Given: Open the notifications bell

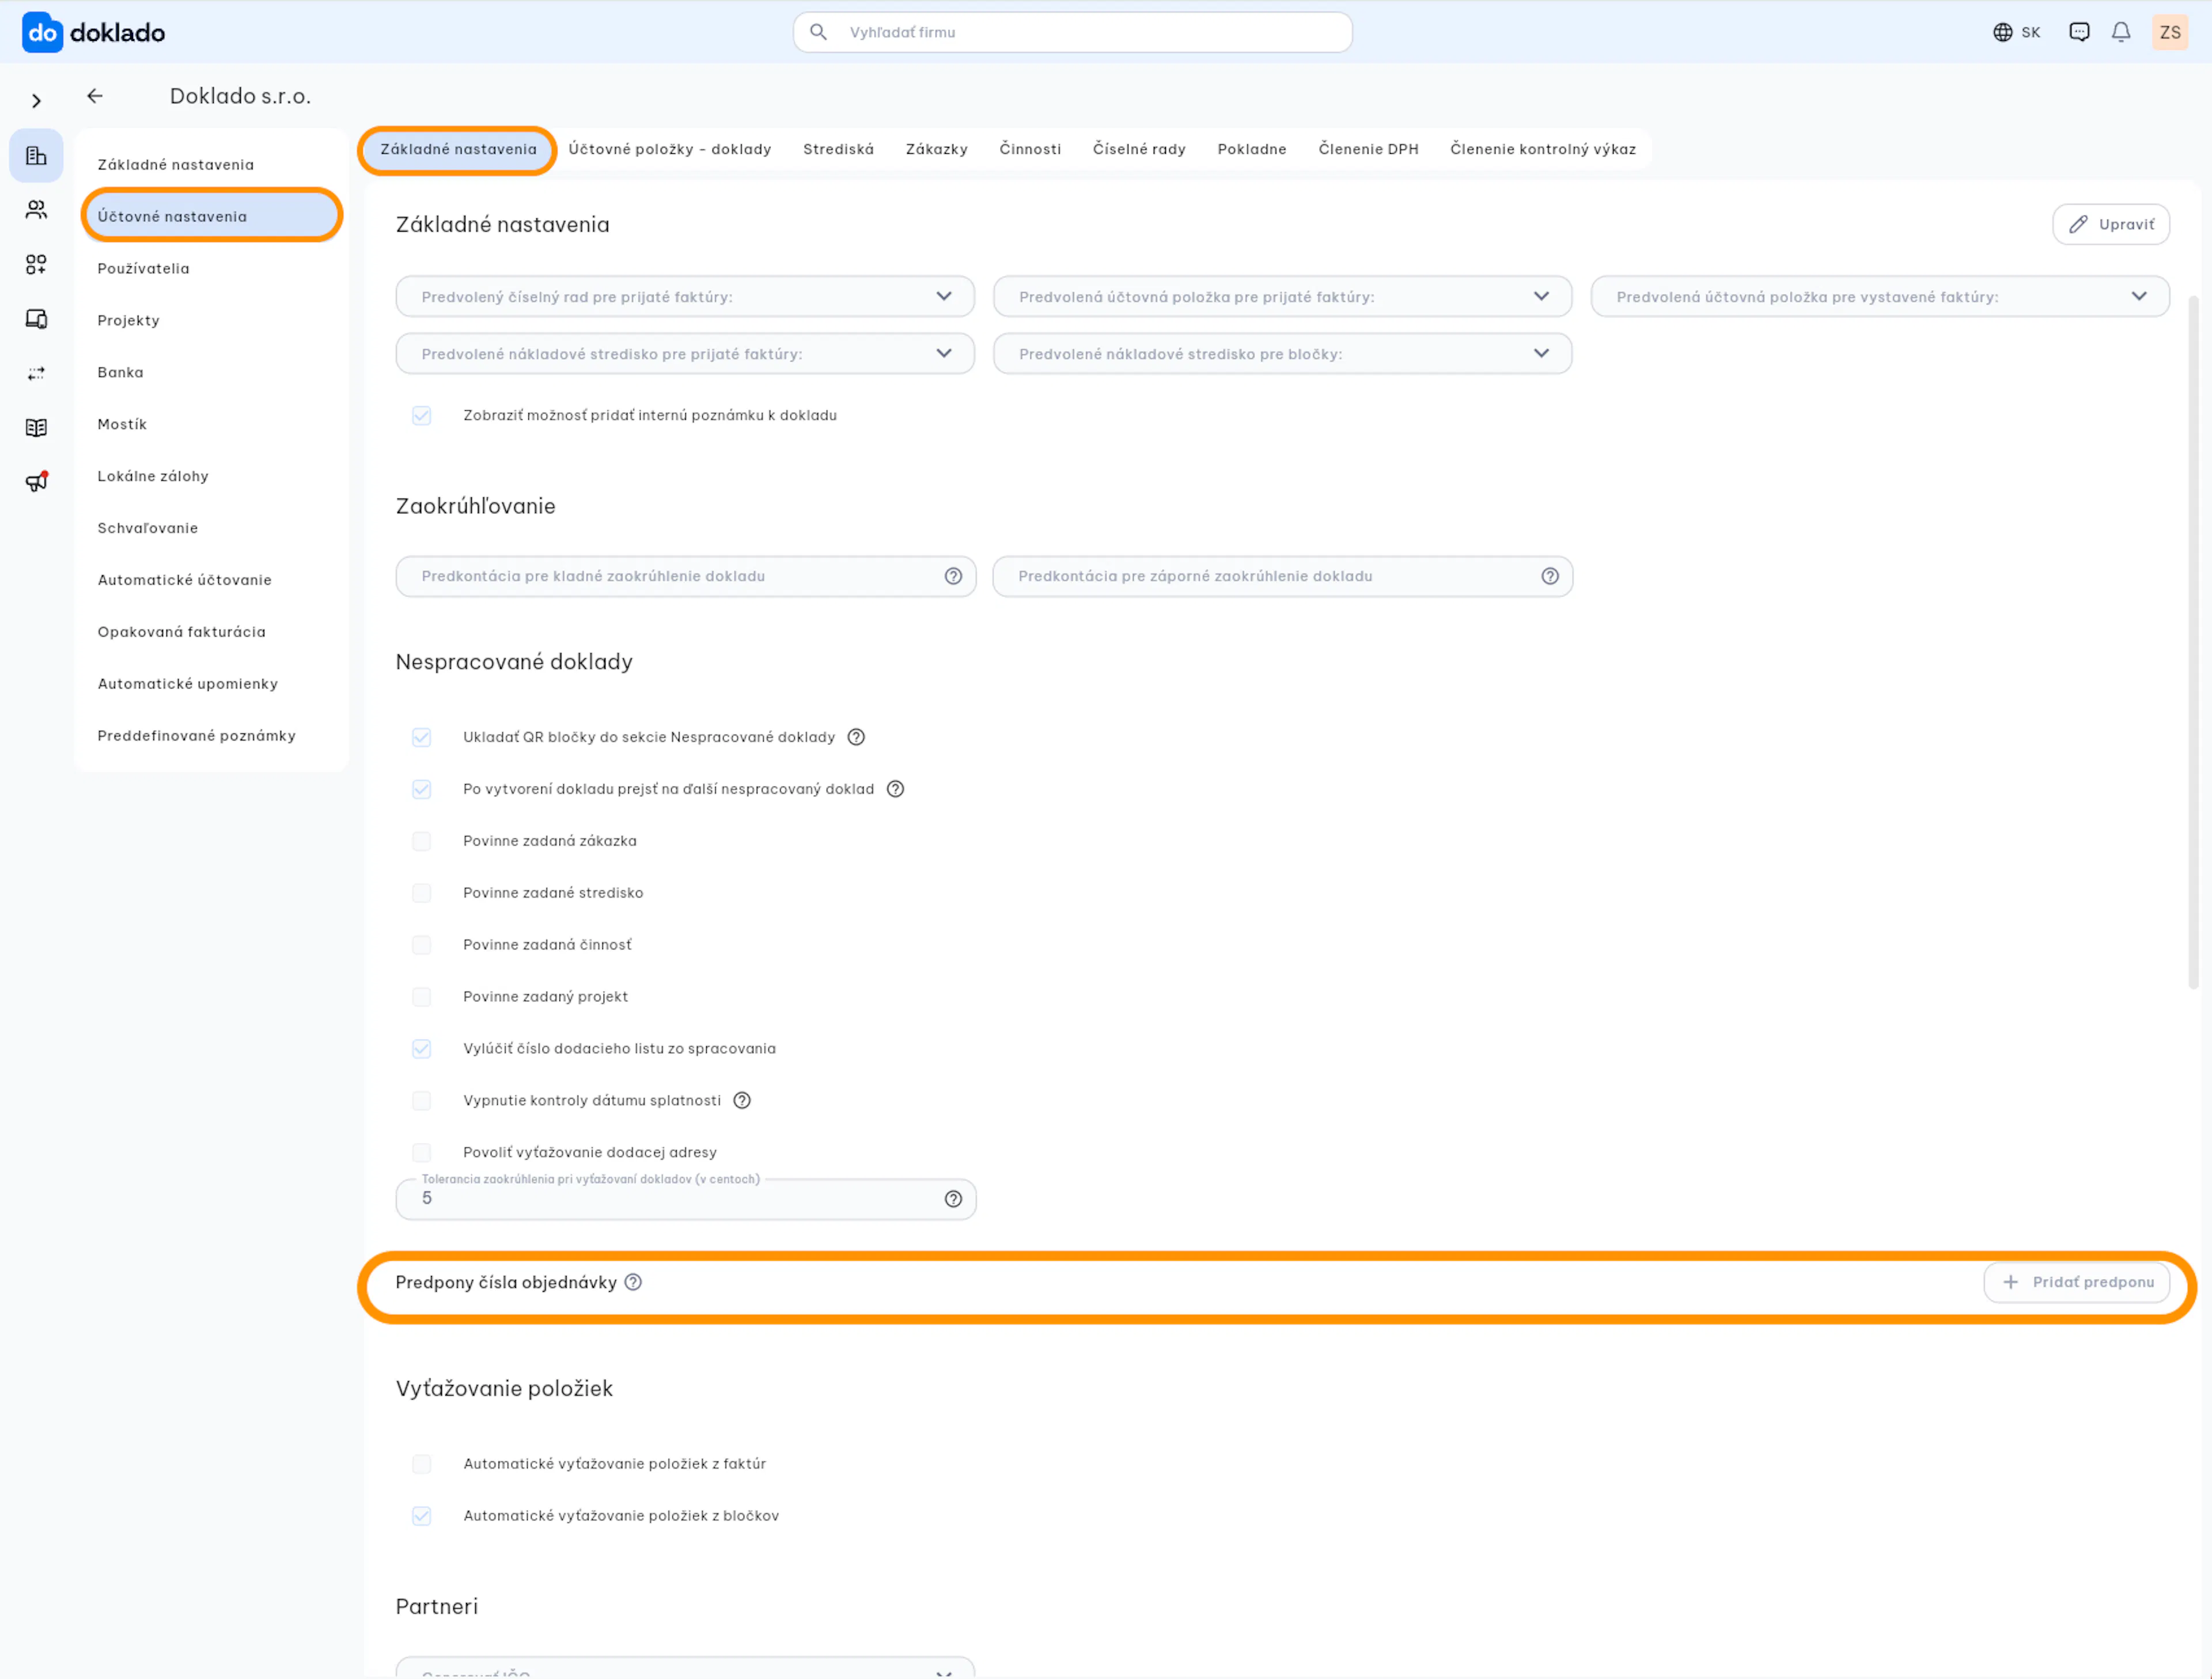Looking at the screenshot, I should [2121, 32].
